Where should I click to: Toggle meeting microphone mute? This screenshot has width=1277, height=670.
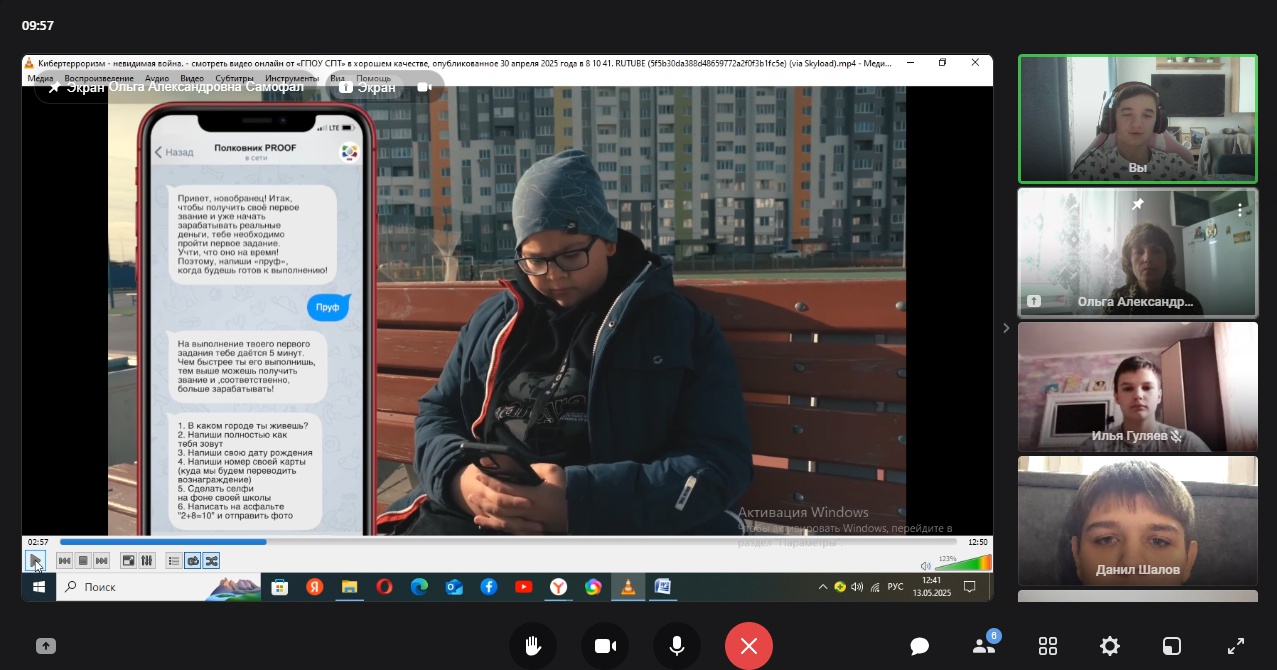point(677,646)
